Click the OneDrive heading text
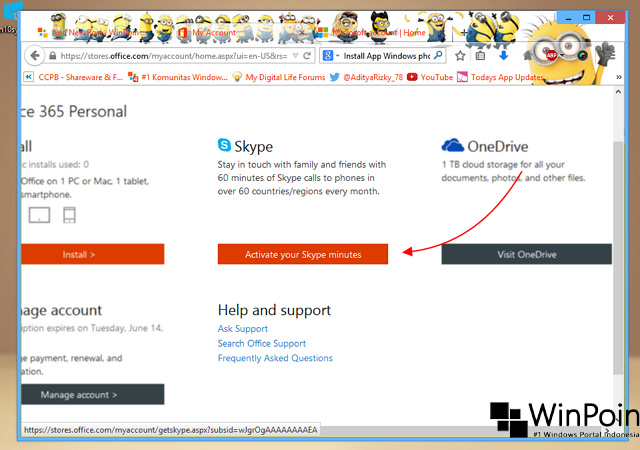640x450 pixels. click(498, 146)
